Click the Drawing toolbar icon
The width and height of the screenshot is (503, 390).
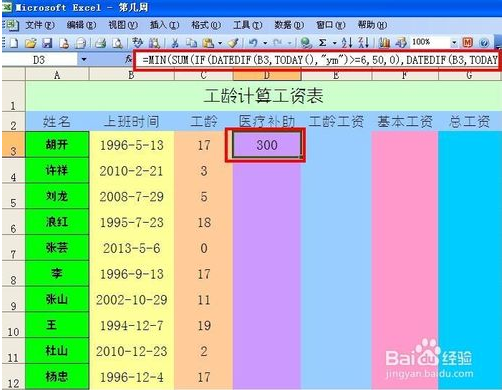[x=401, y=43]
